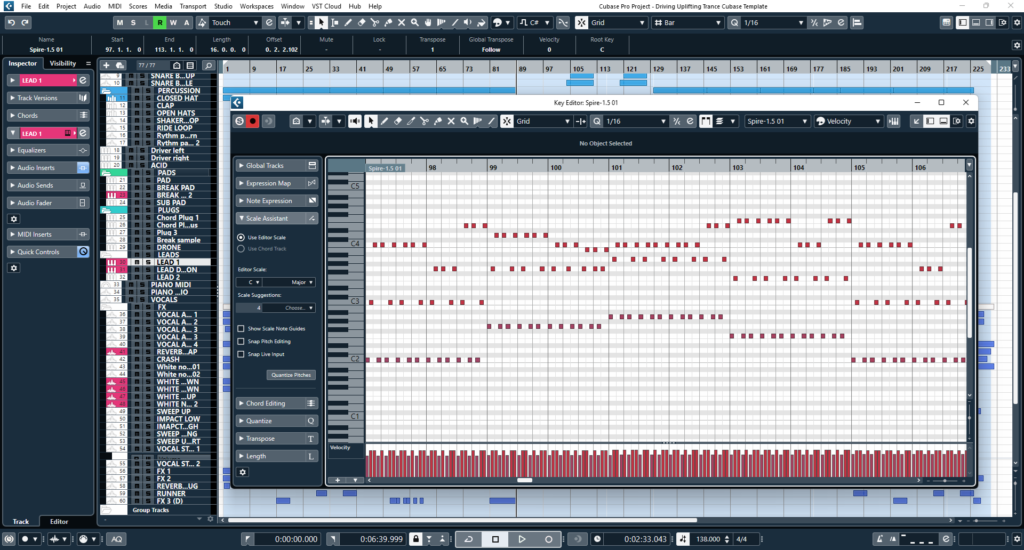This screenshot has width=1024, height=550.
Task: Click the Record button in transport bar
Action: 549,539
